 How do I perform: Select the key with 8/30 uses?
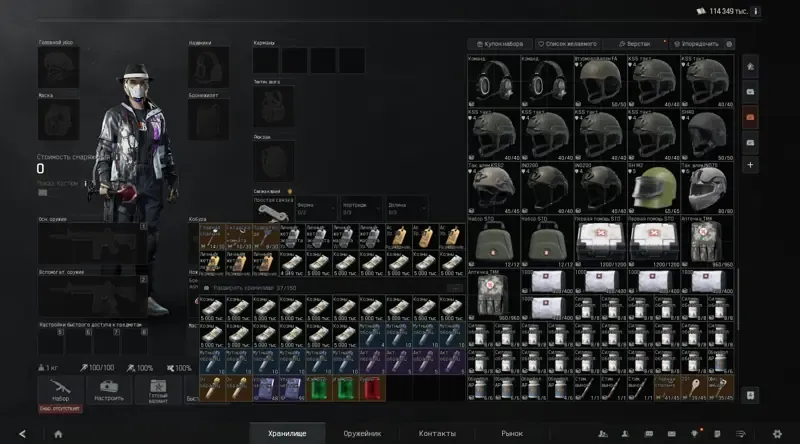(x=265, y=237)
